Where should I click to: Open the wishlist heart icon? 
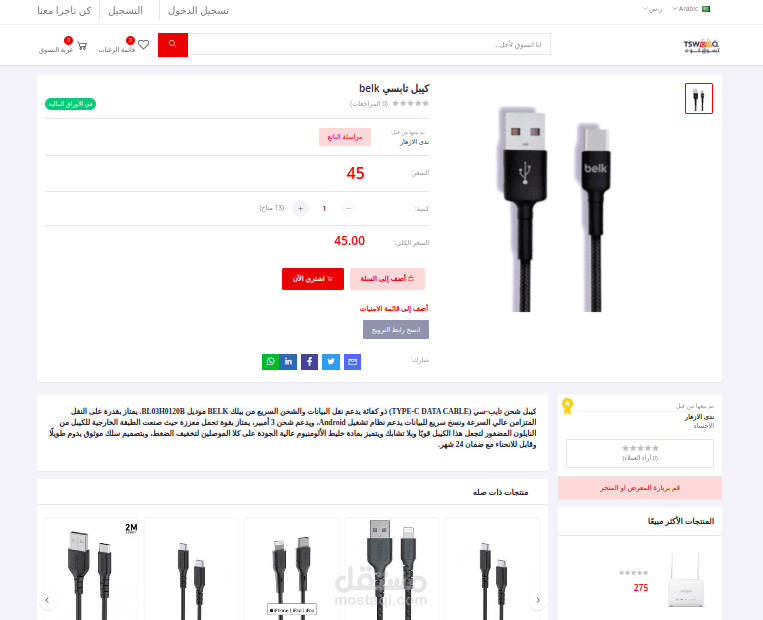[x=143, y=45]
